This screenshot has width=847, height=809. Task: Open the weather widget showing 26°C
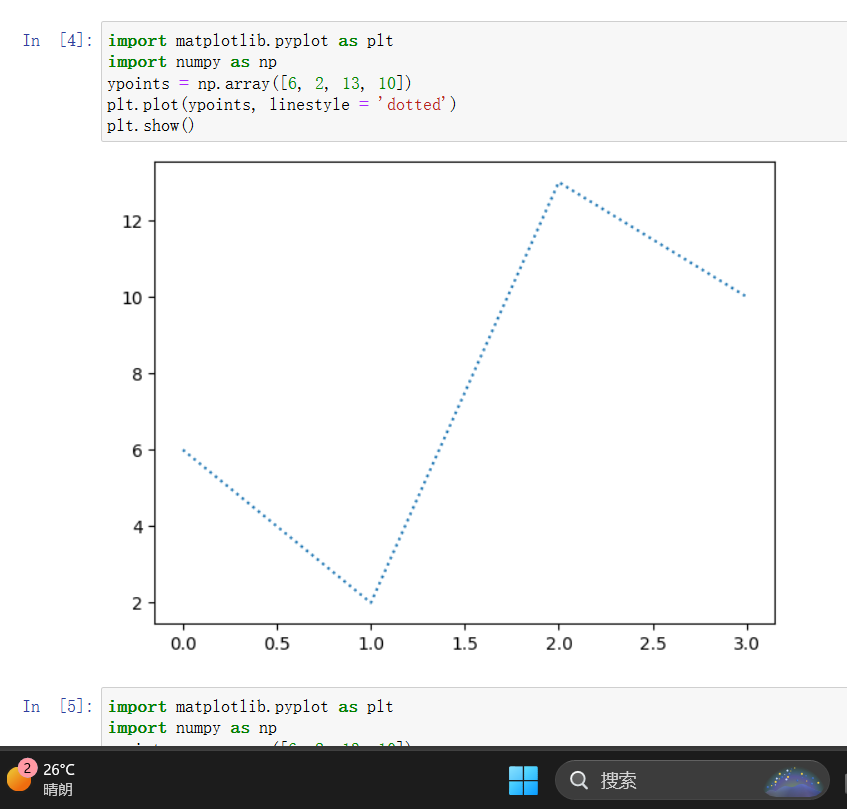coord(42,779)
